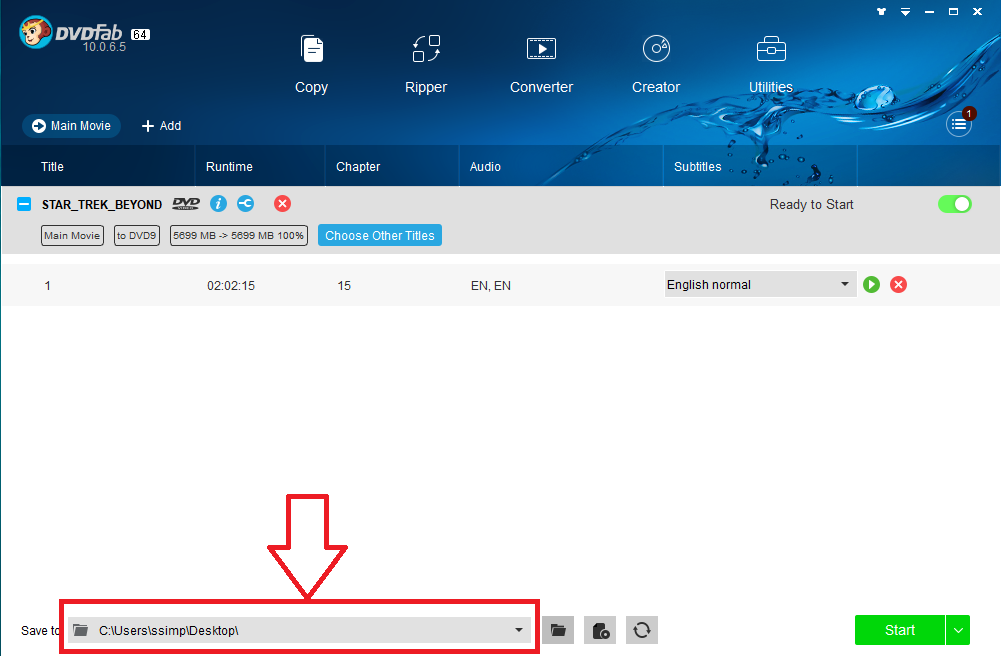Open the task queue list icon
Screen dimensions: 1001x656
959,124
